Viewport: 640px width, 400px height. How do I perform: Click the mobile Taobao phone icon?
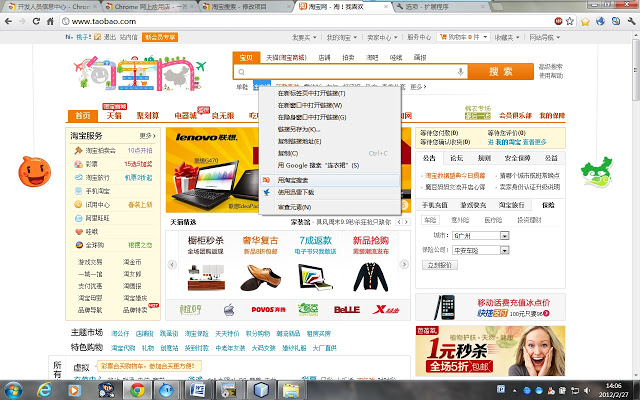coord(78,191)
